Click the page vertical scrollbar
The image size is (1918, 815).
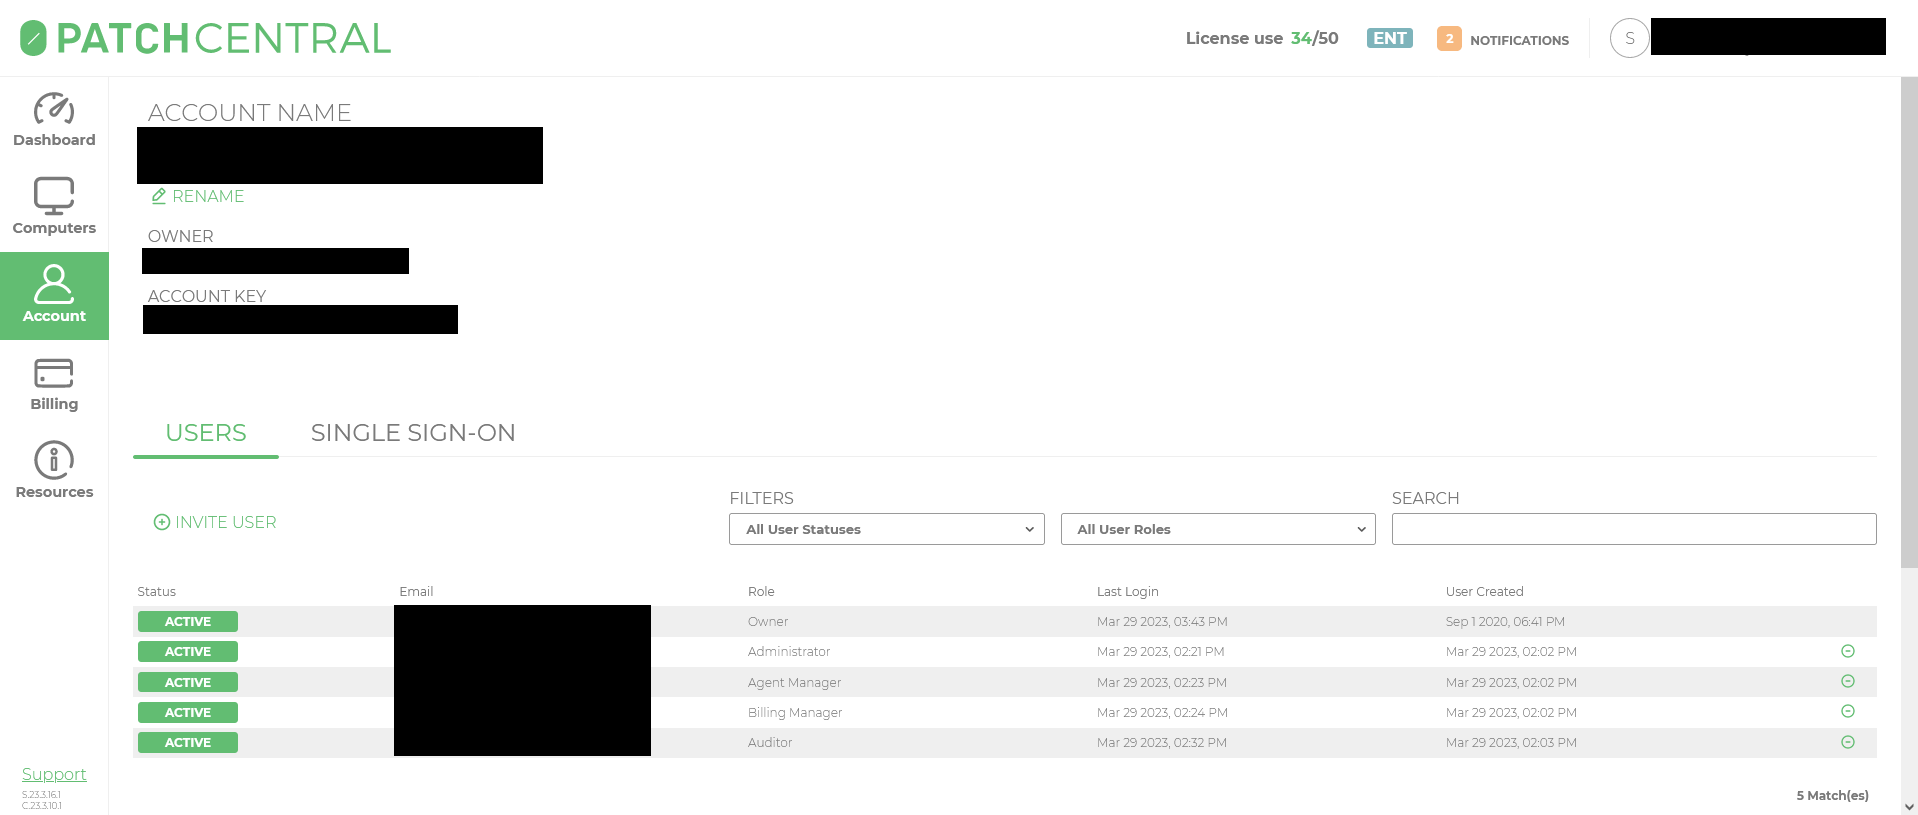1908,320
